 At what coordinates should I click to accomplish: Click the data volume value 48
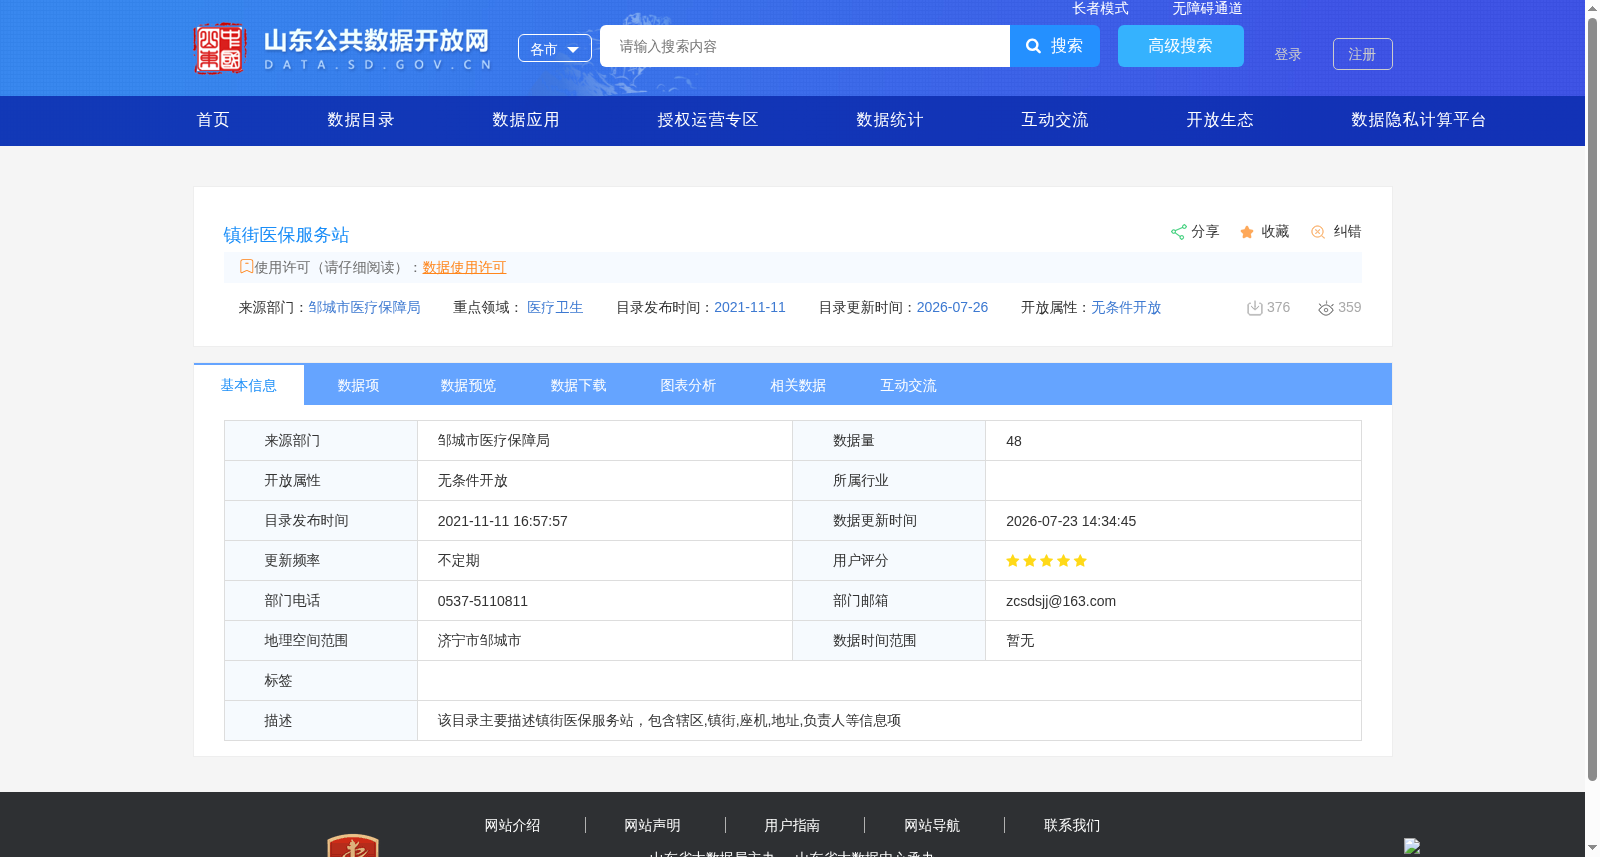1014,441
